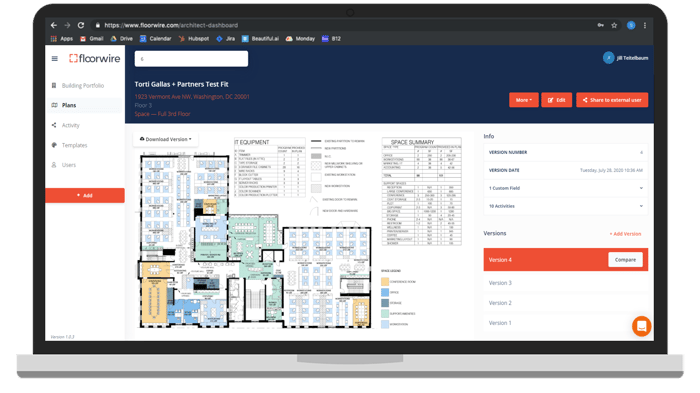Open the Jira bookmark
This screenshot has width=700, height=393.
point(225,39)
